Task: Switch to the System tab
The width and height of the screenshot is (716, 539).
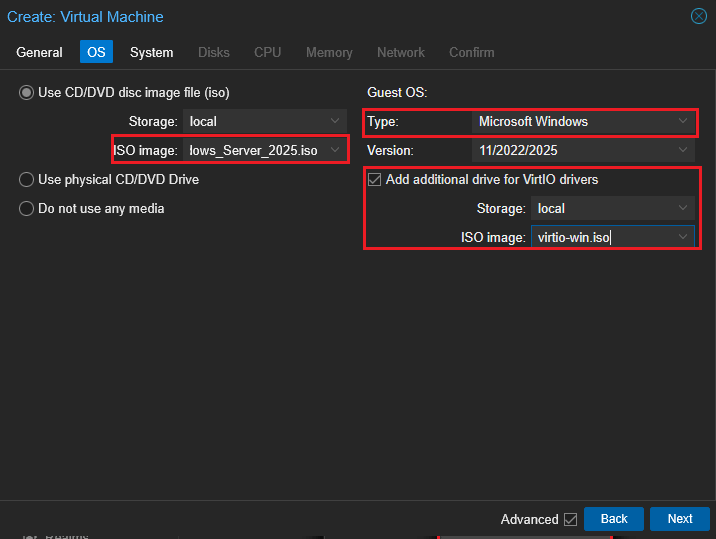Action: tap(151, 52)
